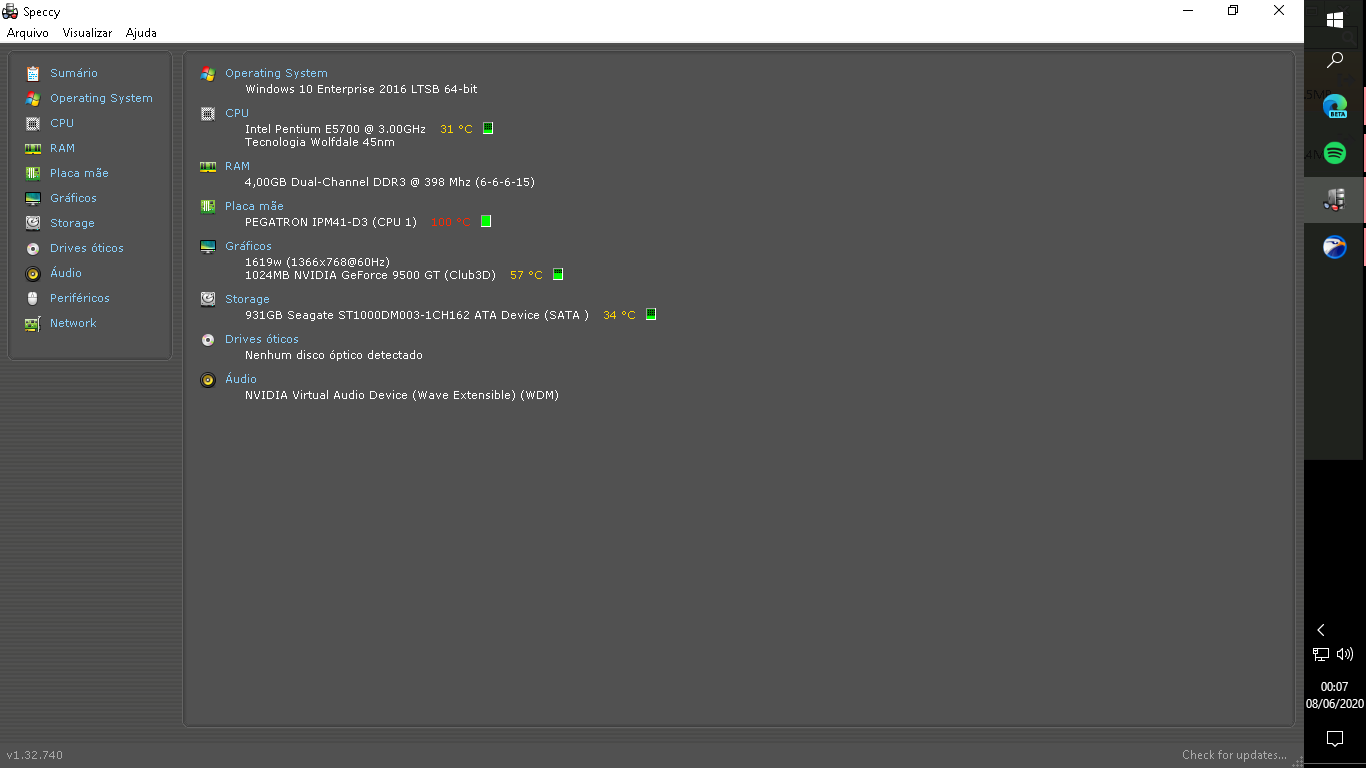Open Drives óticos in the sidebar
The image size is (1366, 768).
87,248
